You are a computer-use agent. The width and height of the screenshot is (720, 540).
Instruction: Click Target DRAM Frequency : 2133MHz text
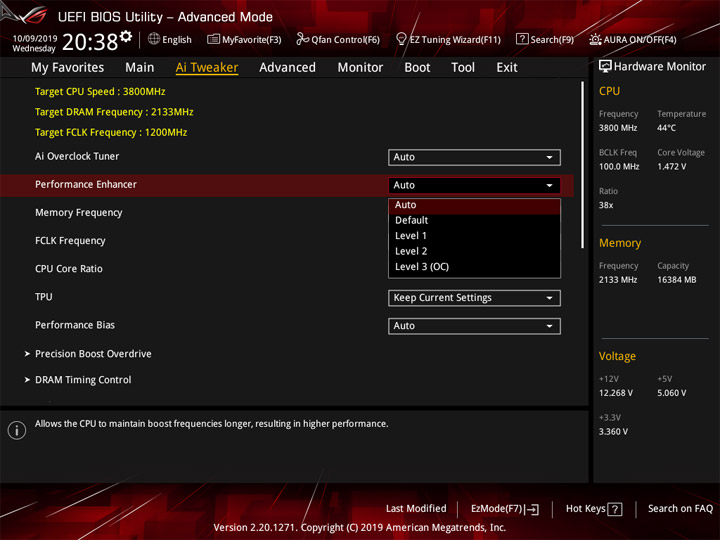tap(114, 112)
